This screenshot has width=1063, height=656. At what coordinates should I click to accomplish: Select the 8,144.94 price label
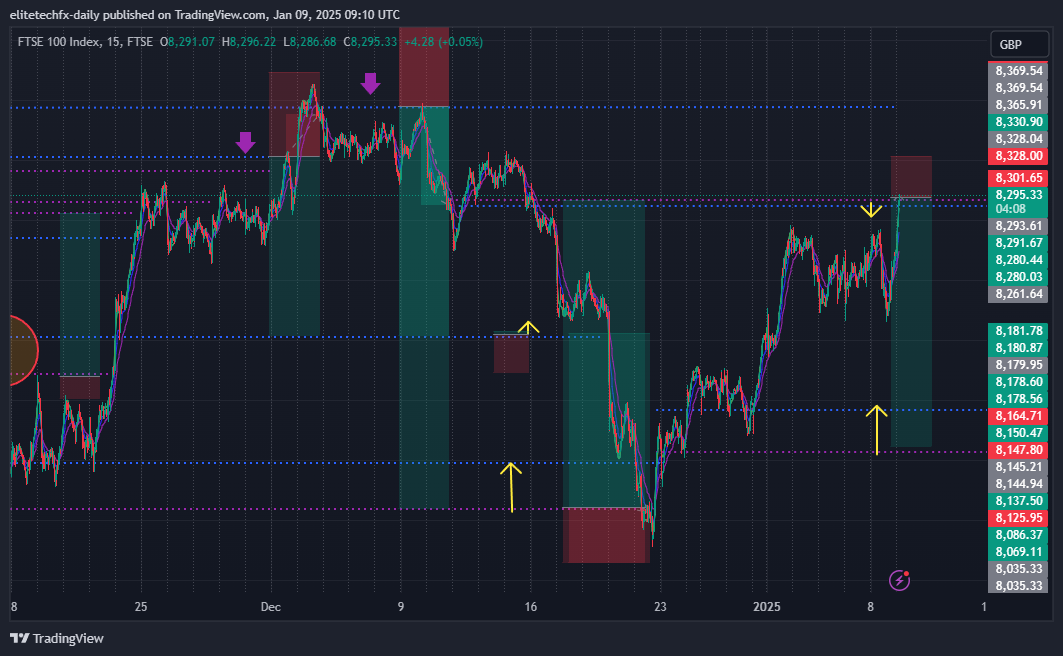coord(1018,483)
